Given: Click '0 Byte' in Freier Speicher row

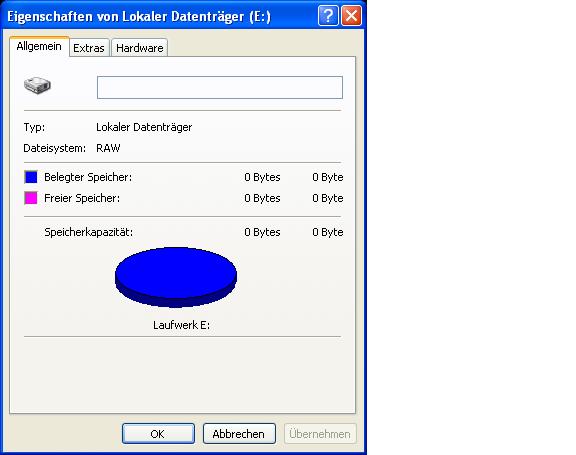Looking at the screenshot, I should point(328,198).
